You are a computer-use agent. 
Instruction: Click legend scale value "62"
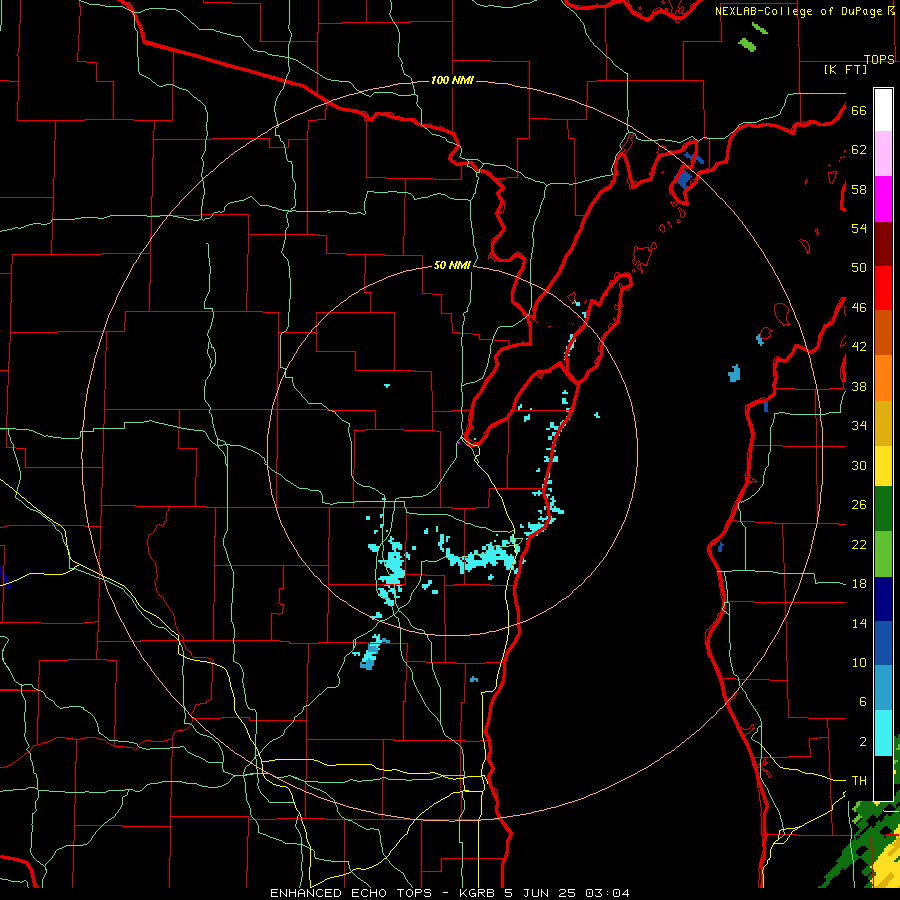tap(859, 150)
